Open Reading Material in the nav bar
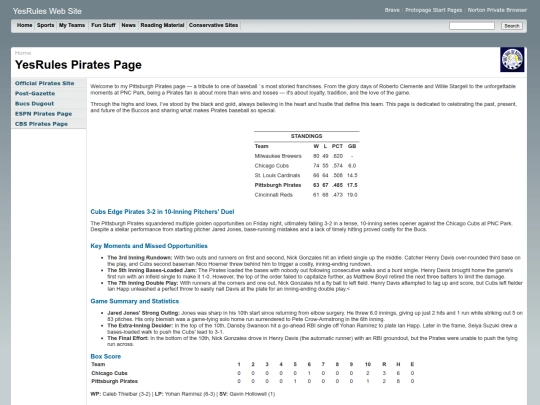540x405 pixels. (x=162, y=25)
